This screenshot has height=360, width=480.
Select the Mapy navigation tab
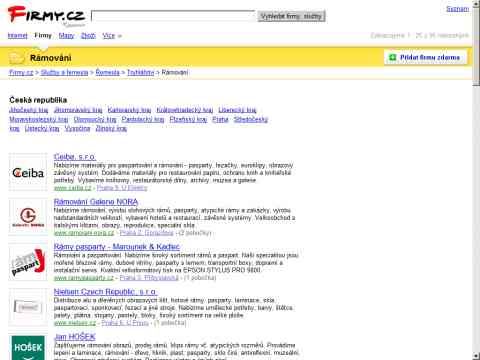[66, 36]
